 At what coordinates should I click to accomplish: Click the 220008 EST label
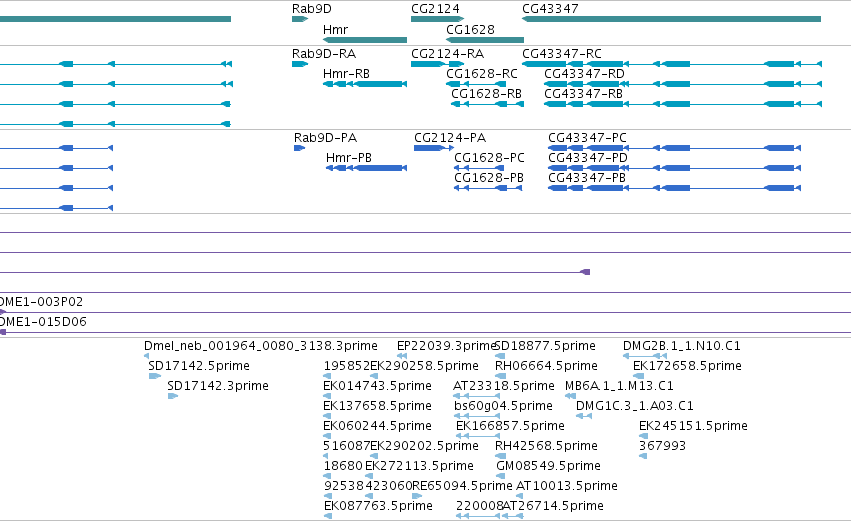[479, 506]
